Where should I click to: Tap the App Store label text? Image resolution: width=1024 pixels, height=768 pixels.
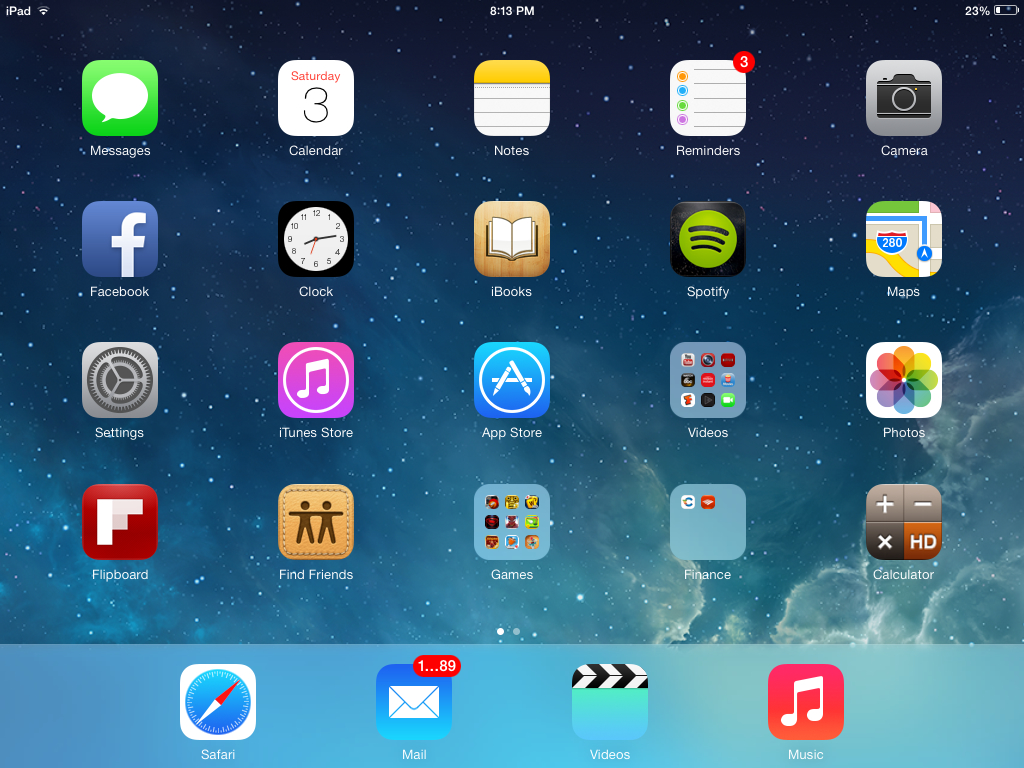pos(511,433)
